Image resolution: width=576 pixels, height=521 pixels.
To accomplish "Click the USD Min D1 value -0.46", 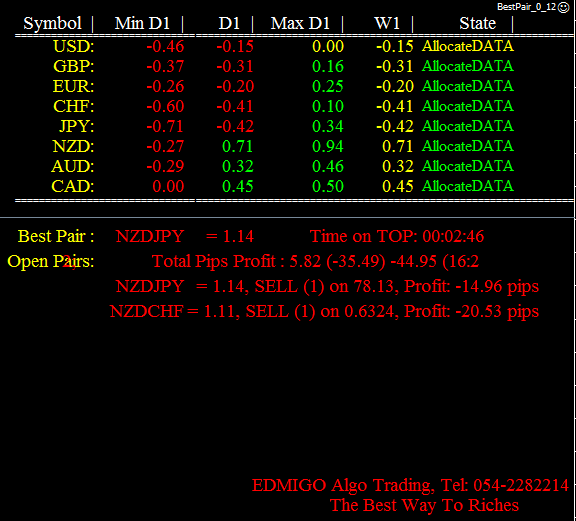I will pos(165,46).
